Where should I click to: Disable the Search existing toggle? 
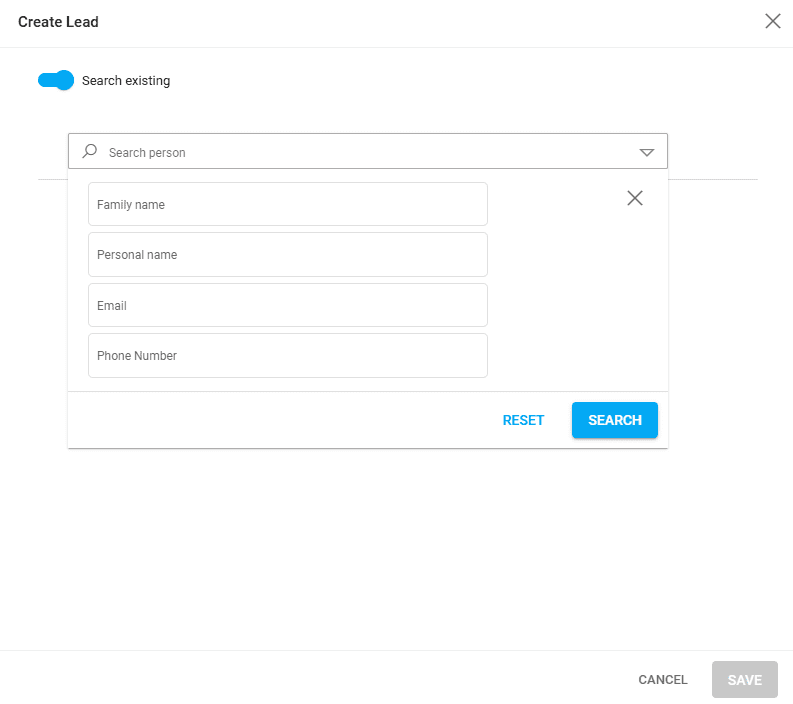coord(55,80)
